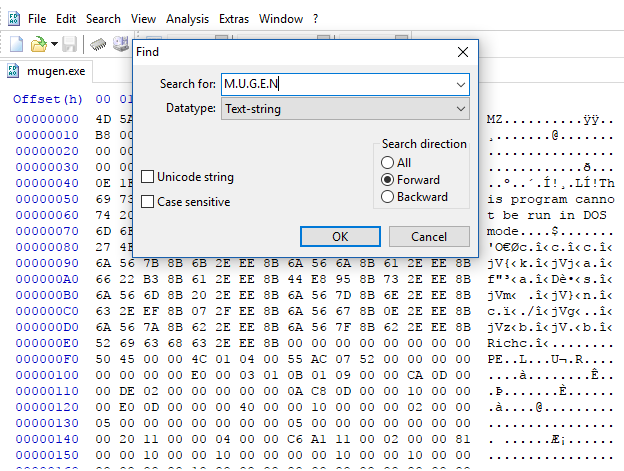
Task: Open the Window menu
Action: [x=281, y=19]
